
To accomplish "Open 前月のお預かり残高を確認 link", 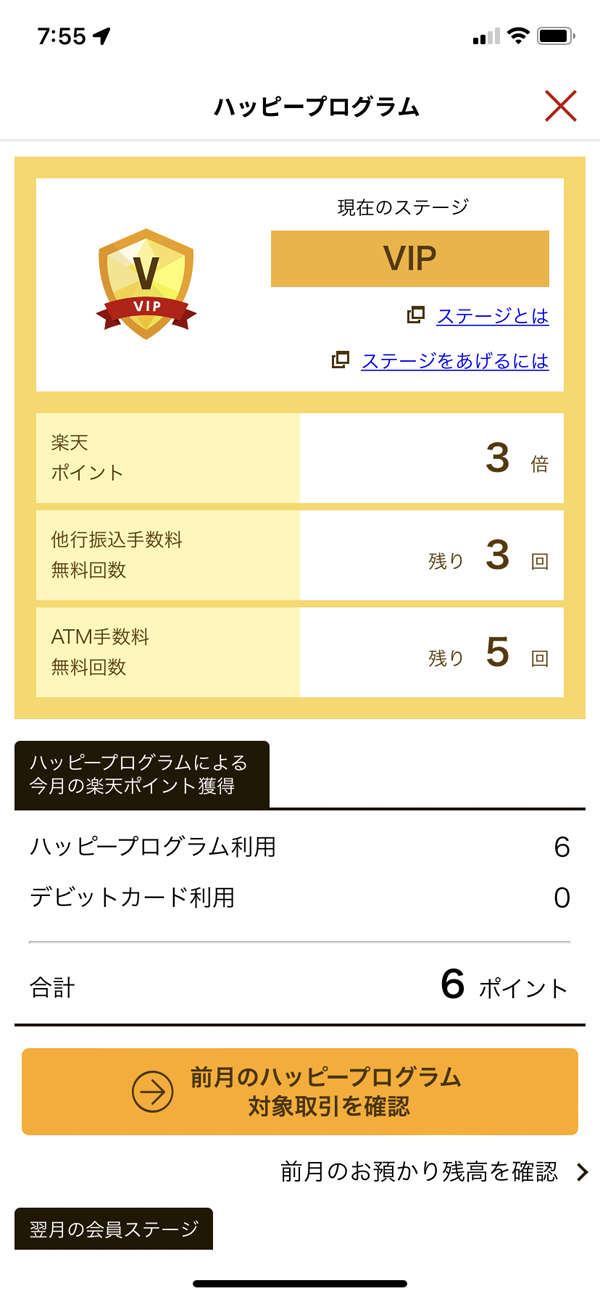I will [x=419, y=1172].
